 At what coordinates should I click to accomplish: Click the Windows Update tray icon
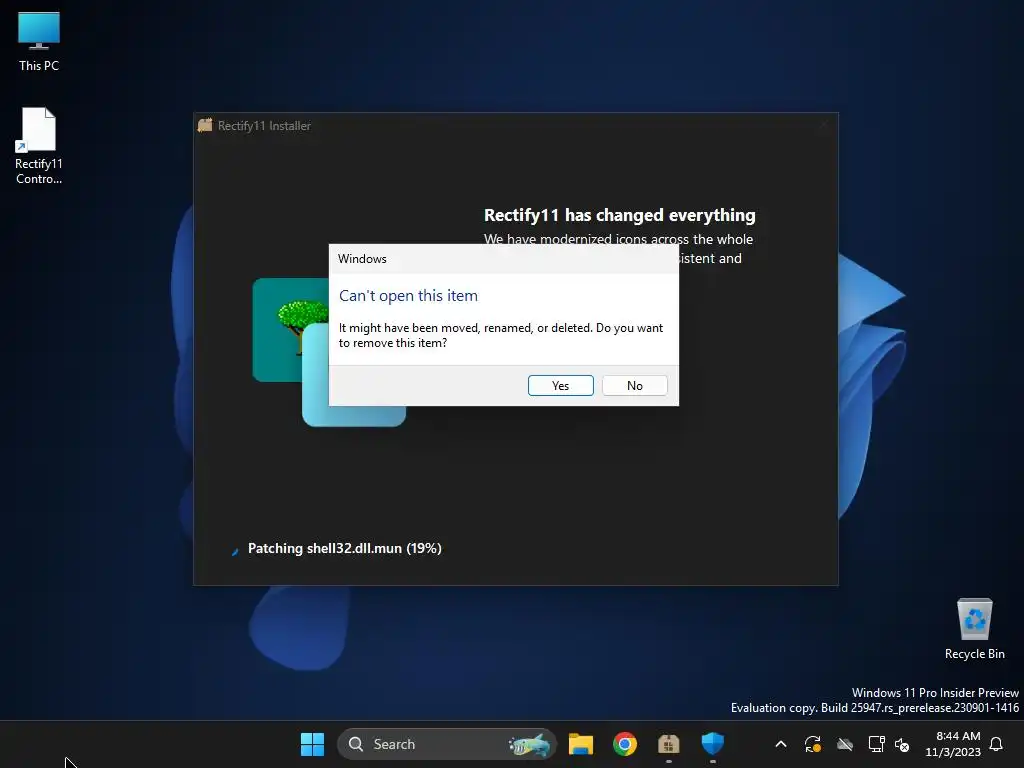[x=812, y=744]
